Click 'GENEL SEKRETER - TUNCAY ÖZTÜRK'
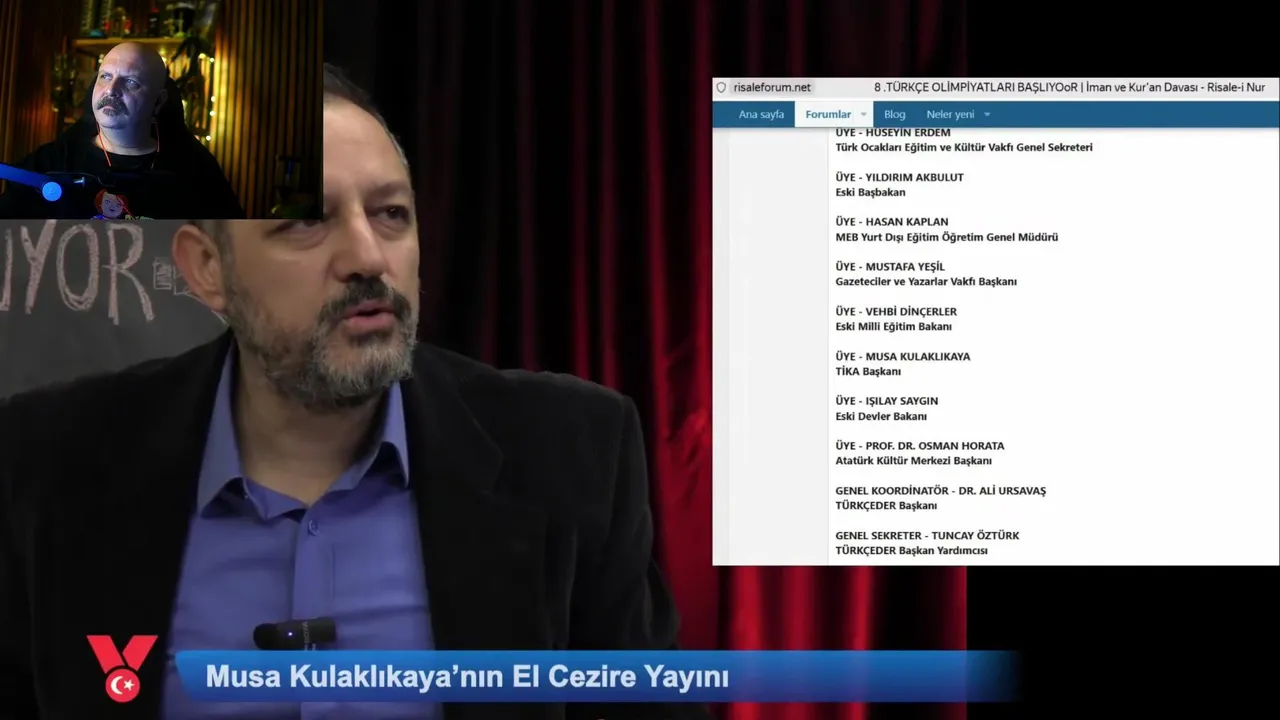The width and height of the screenshot is (1280, 720). [x=927, y=536]
